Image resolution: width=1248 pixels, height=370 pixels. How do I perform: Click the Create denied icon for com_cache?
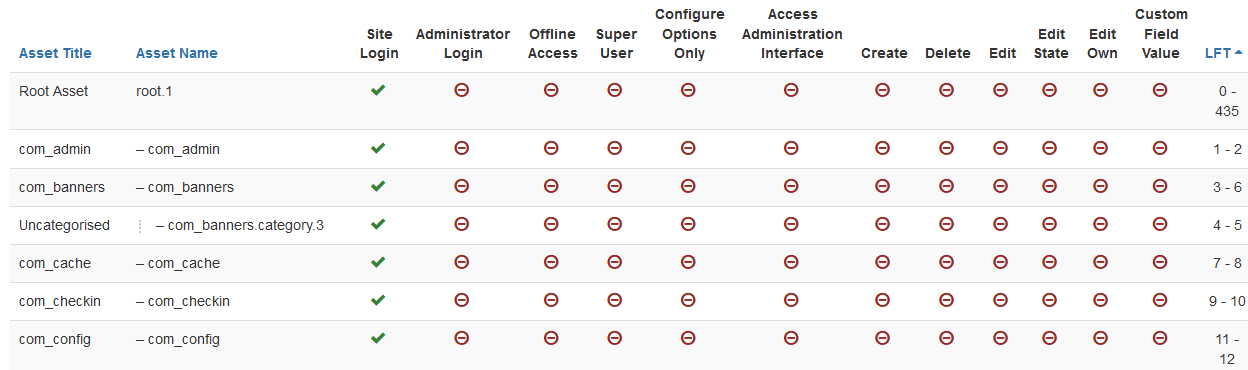[x=883, y=262]
